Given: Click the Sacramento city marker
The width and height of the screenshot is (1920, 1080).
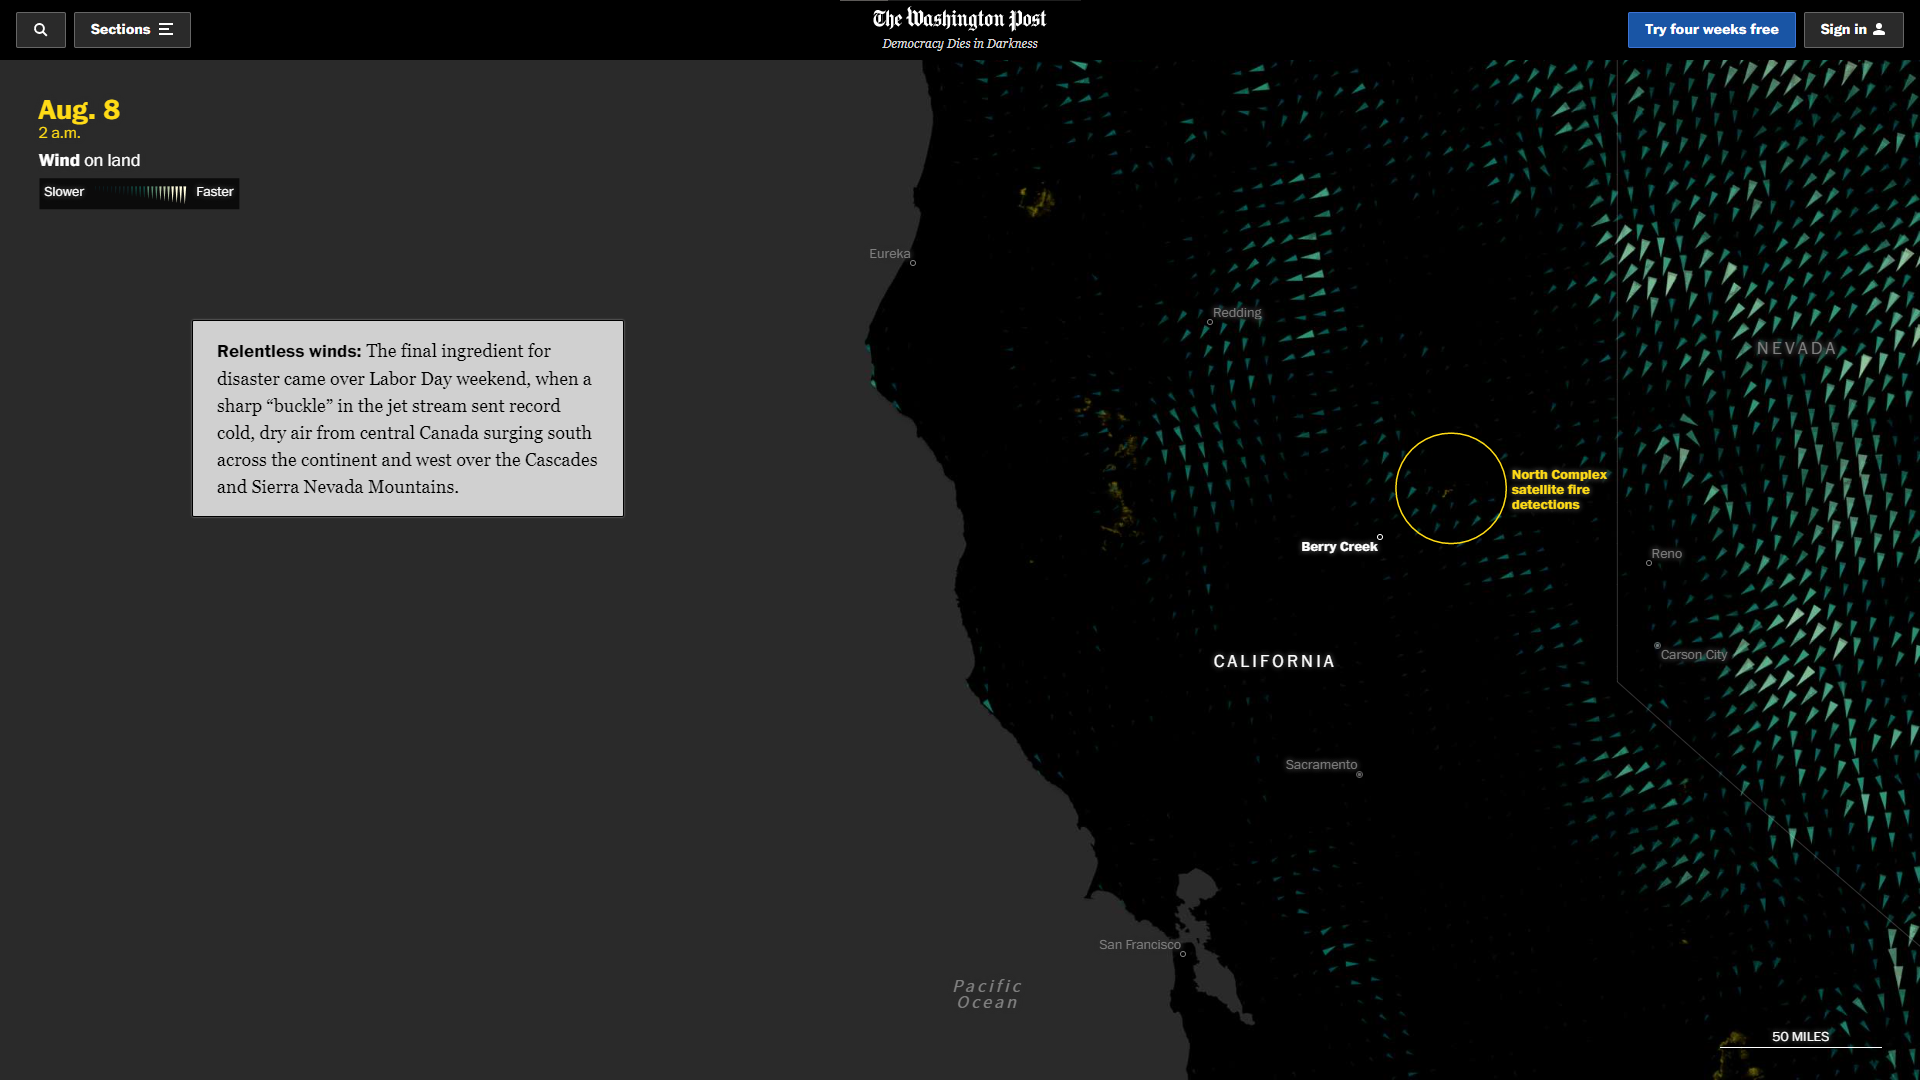Looking at the screenshot, I should pos(1359,774).
